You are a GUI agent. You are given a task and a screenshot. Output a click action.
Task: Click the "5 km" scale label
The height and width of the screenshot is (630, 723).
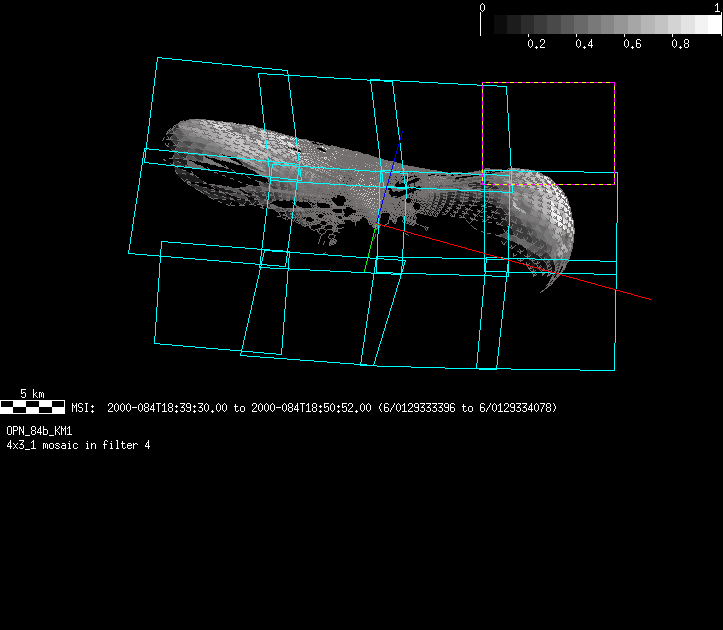[32, 394]
